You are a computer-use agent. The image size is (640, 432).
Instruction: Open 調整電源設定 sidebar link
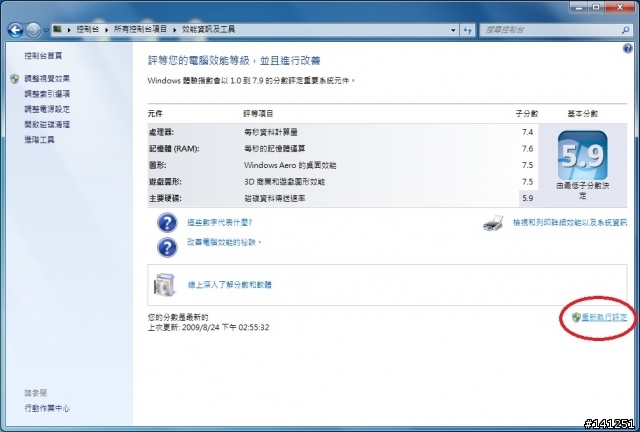click(47, 109)
